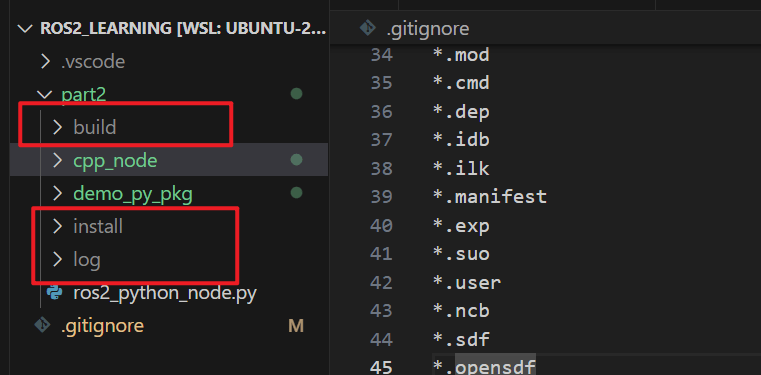Click the Python icon beside ros2_python_node.py

pos(54,293)
